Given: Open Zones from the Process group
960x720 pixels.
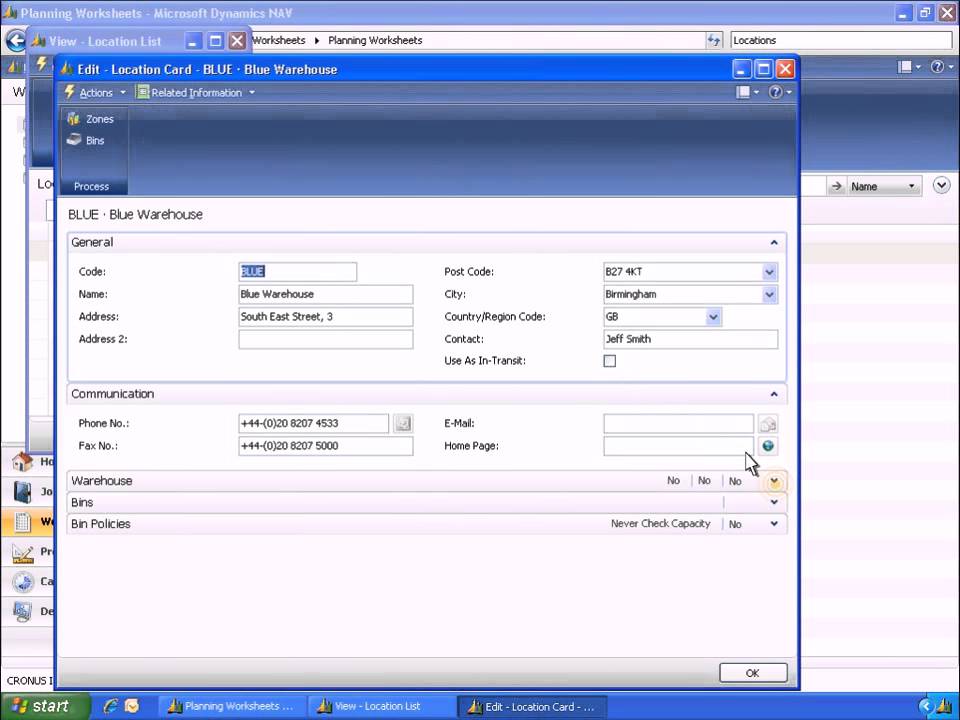Looking at the screenshot, I should click(91, 119).
